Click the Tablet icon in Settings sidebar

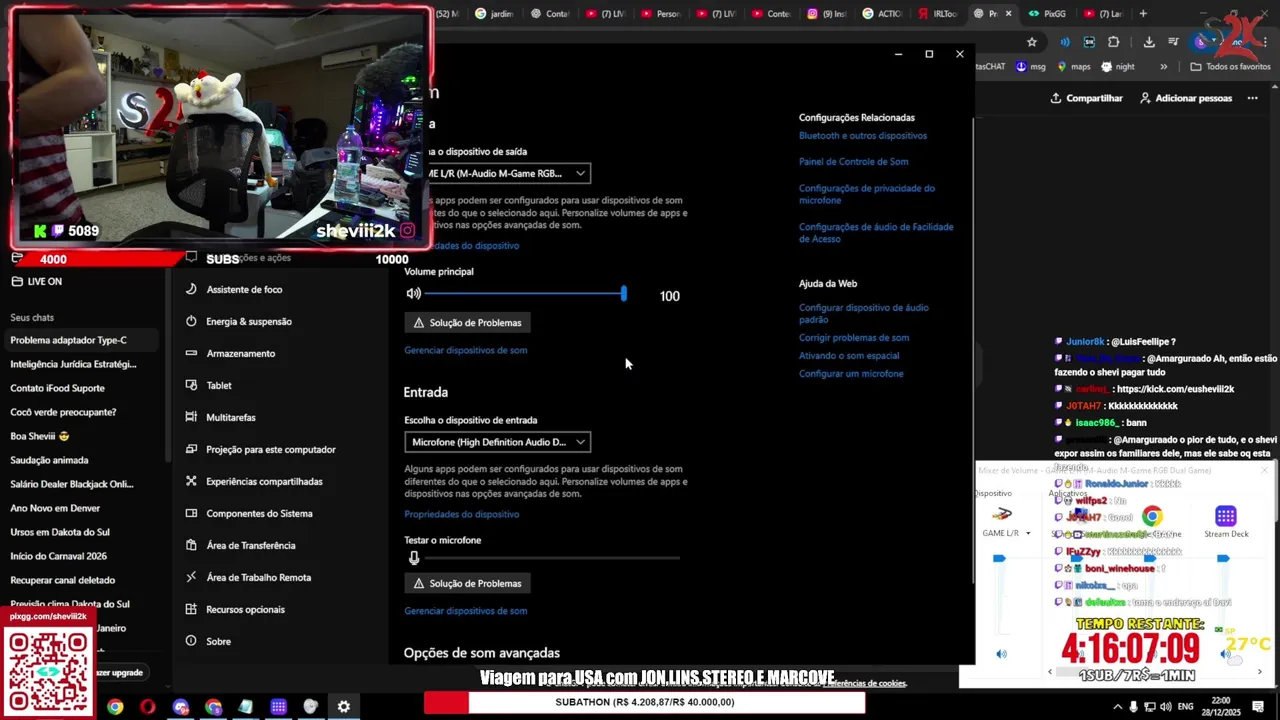191,385
